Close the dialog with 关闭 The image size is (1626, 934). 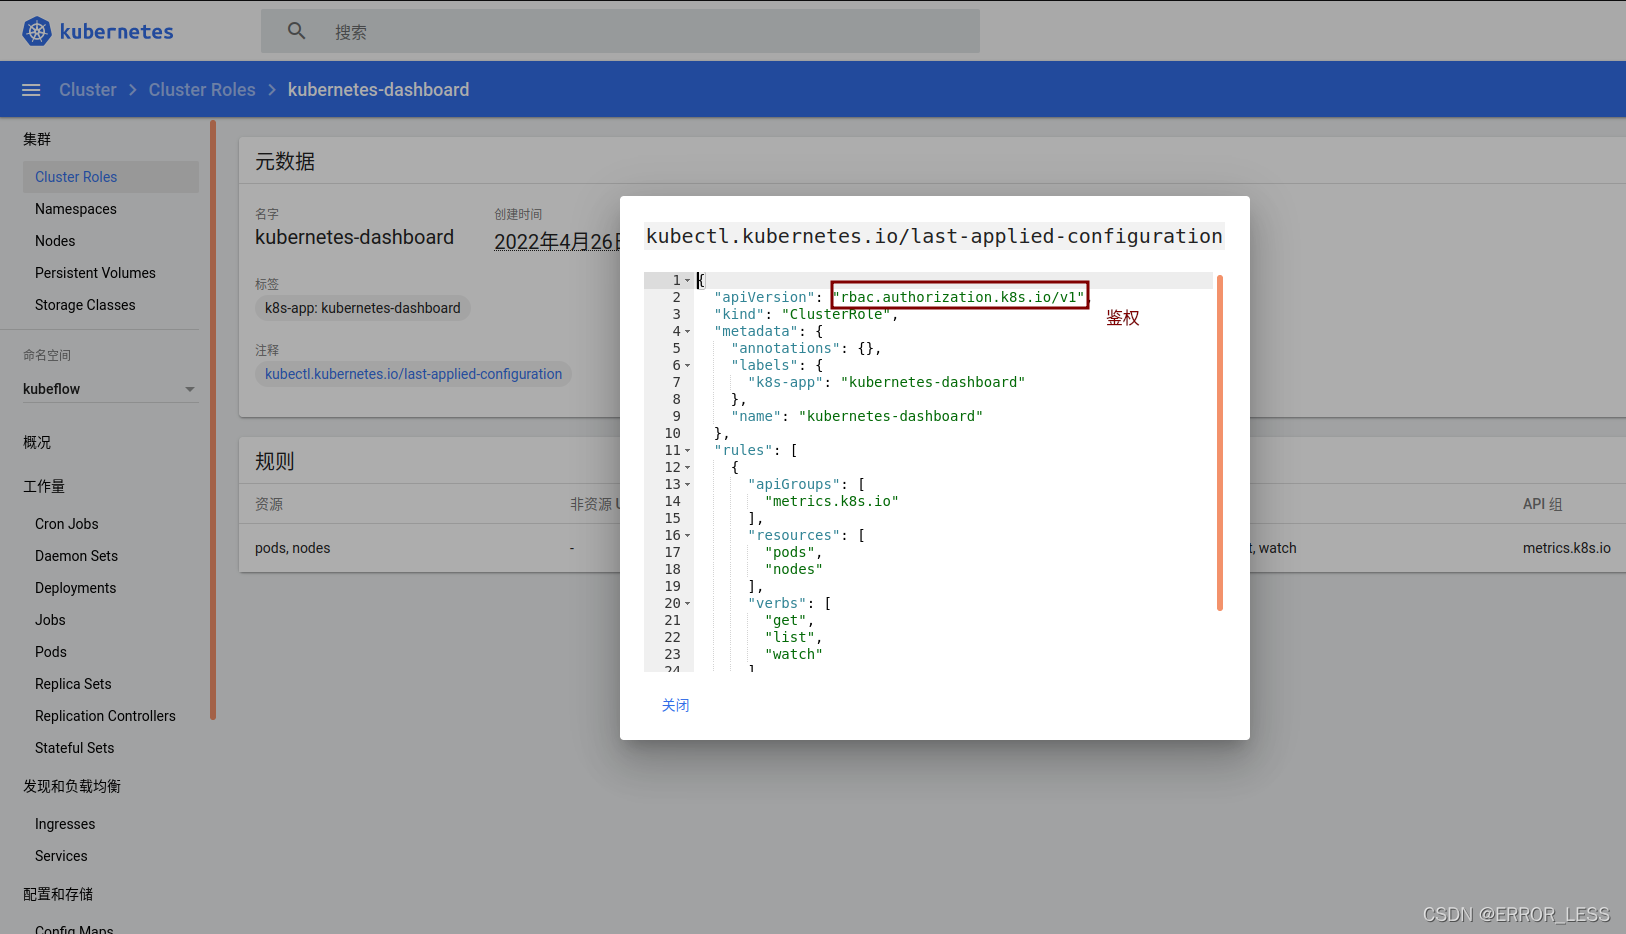675,705
